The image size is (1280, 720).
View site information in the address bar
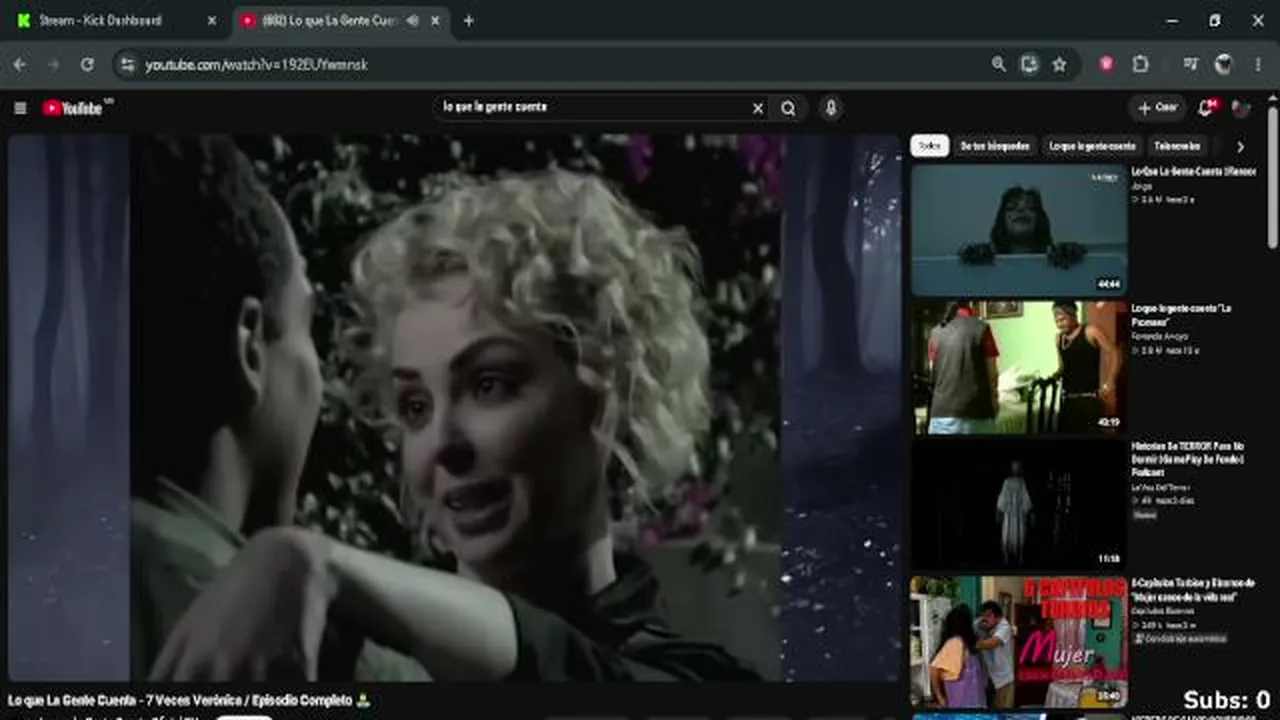click(127, 64)
